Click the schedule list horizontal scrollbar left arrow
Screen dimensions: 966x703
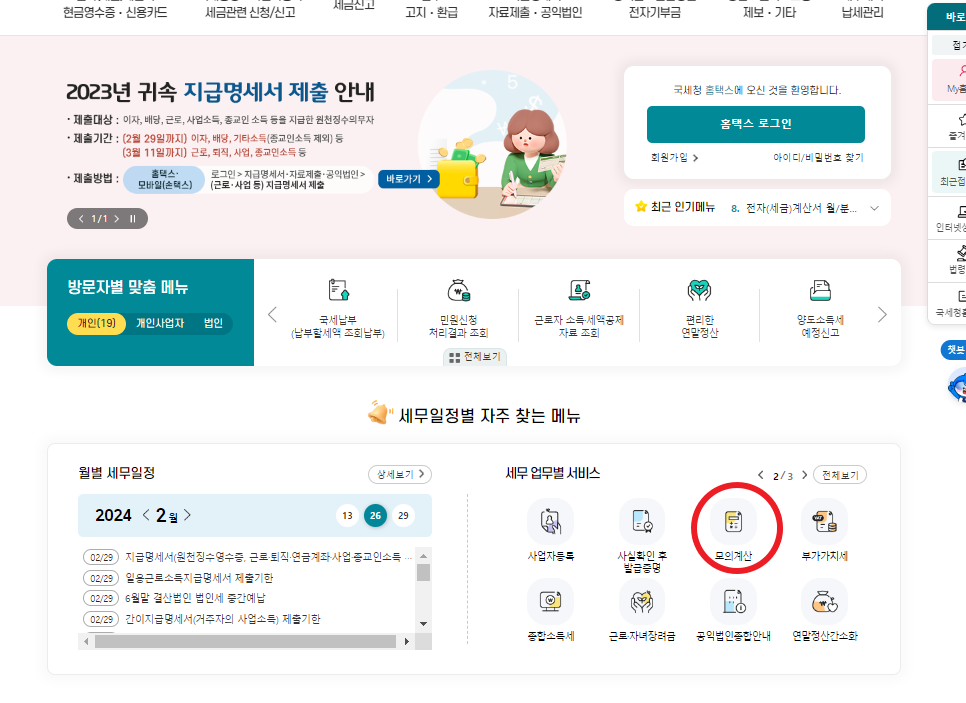pyautogui.click(x=86, y=641)
